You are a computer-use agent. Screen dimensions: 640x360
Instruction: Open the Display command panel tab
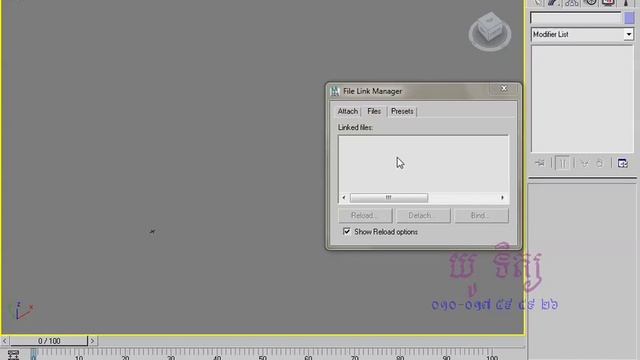pos(608,3)
